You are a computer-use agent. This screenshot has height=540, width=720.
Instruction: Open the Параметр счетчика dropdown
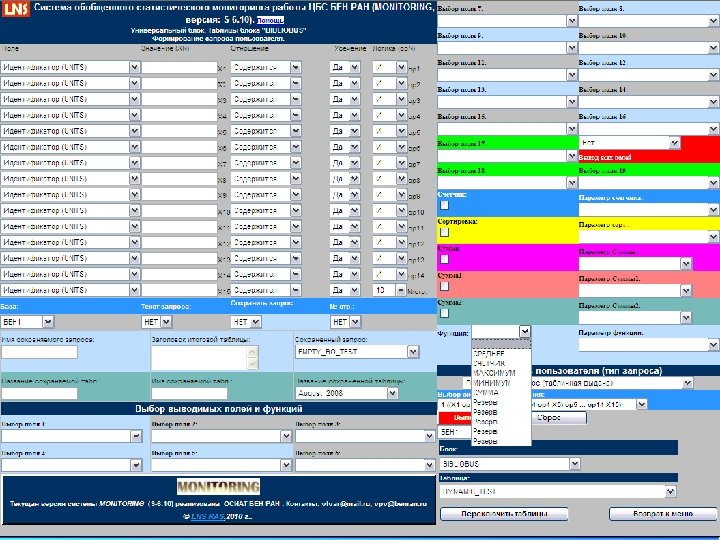click(649, 210)
